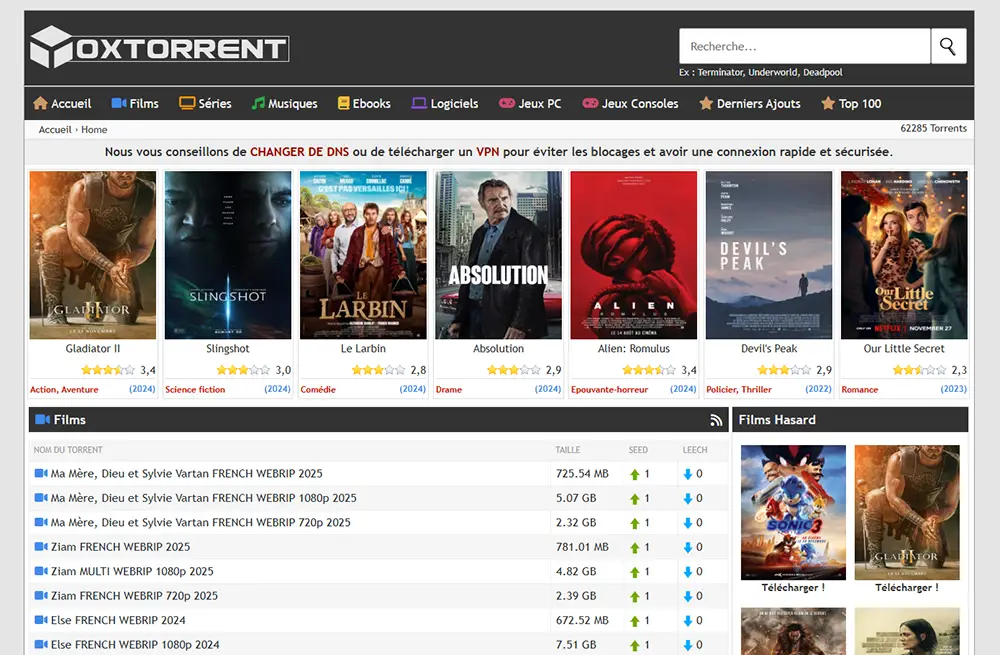Image resolution: width=1000 pixels, height=655 pixels.
Task: Focus the Recherche search field
Action: tap(804, 47)
